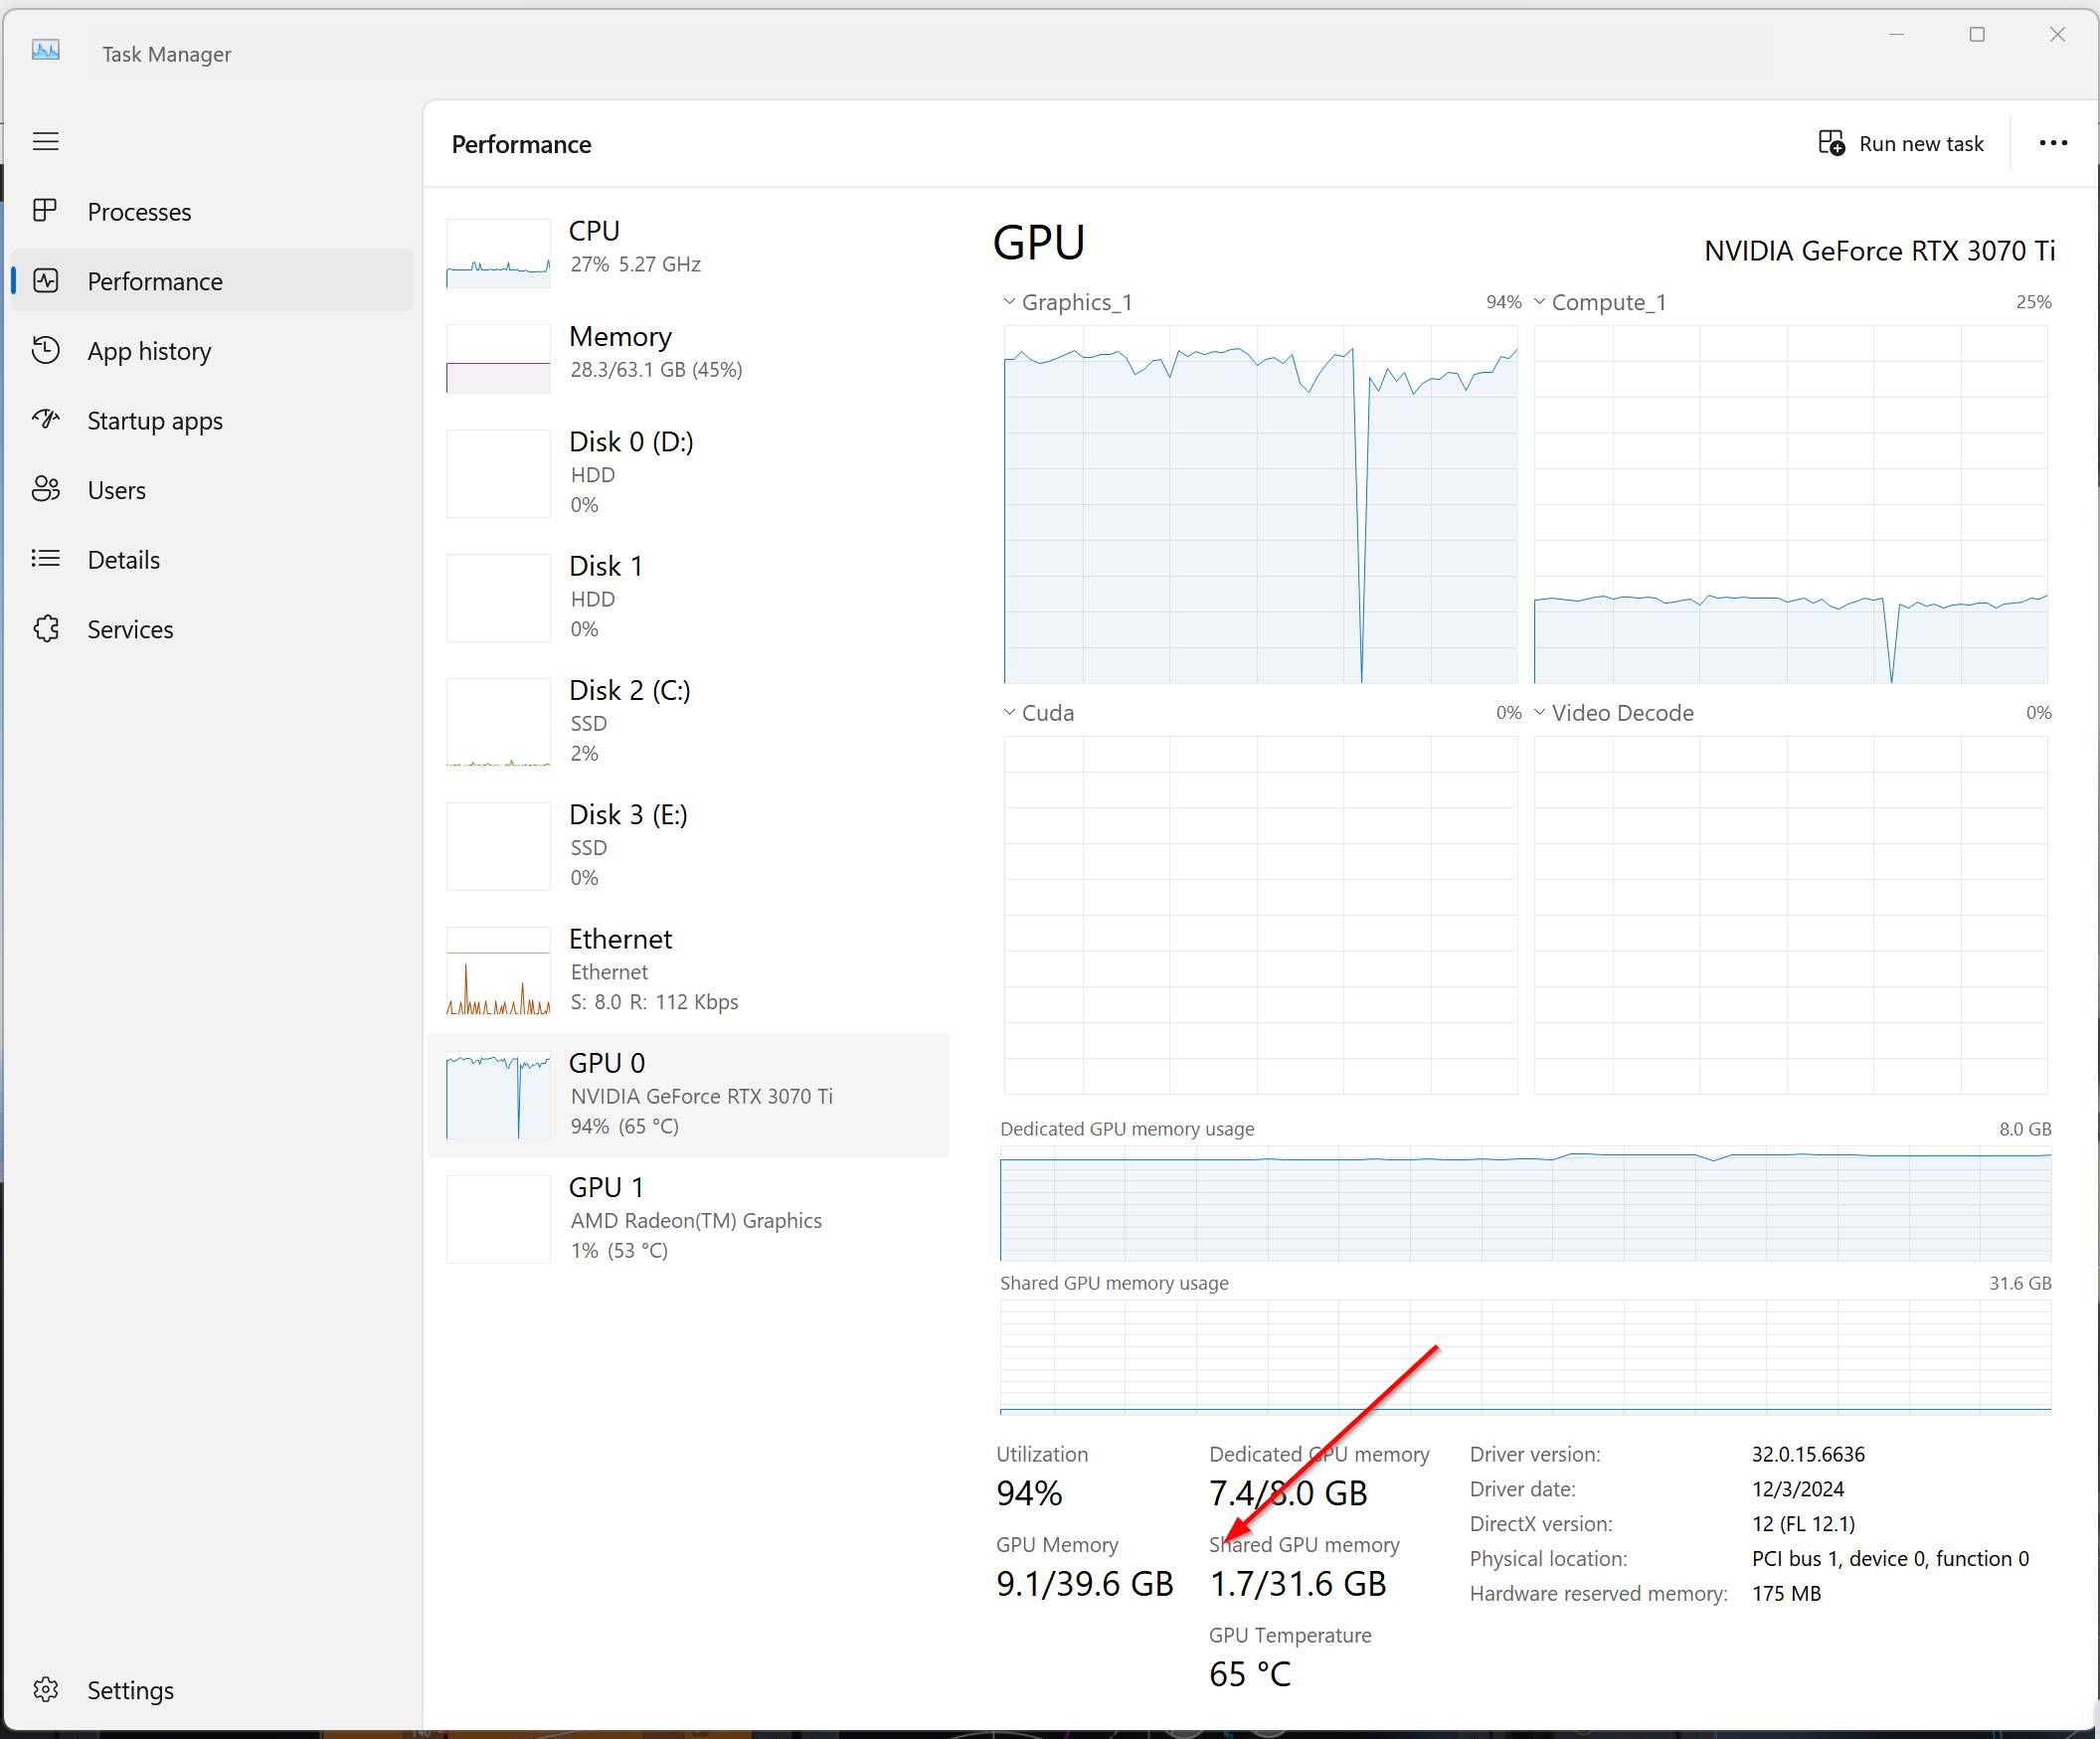Image resolution: width=2100 pixels, height=1739 pixels.
Task: Open Startup apps gauge icon
Action: (x=45, y=419)
